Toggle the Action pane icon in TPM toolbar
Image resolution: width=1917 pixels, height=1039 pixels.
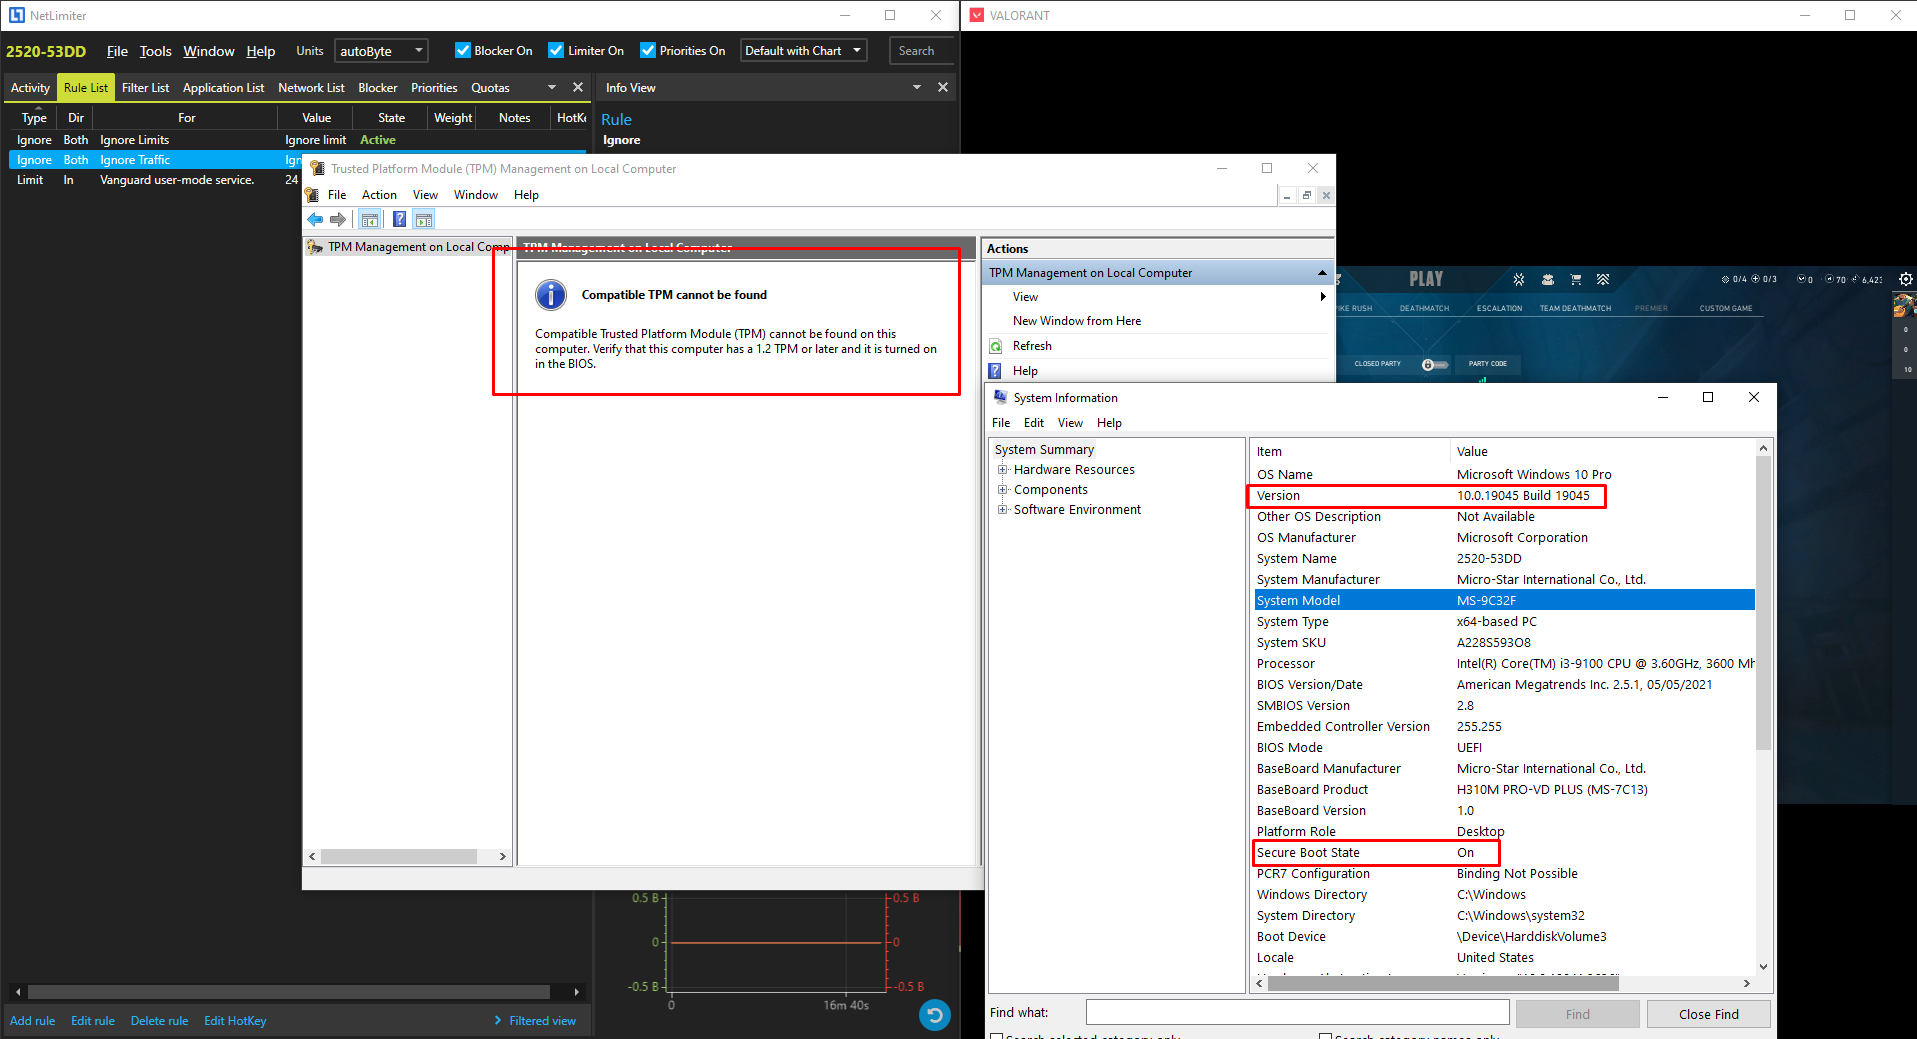(x=423, y=220)
